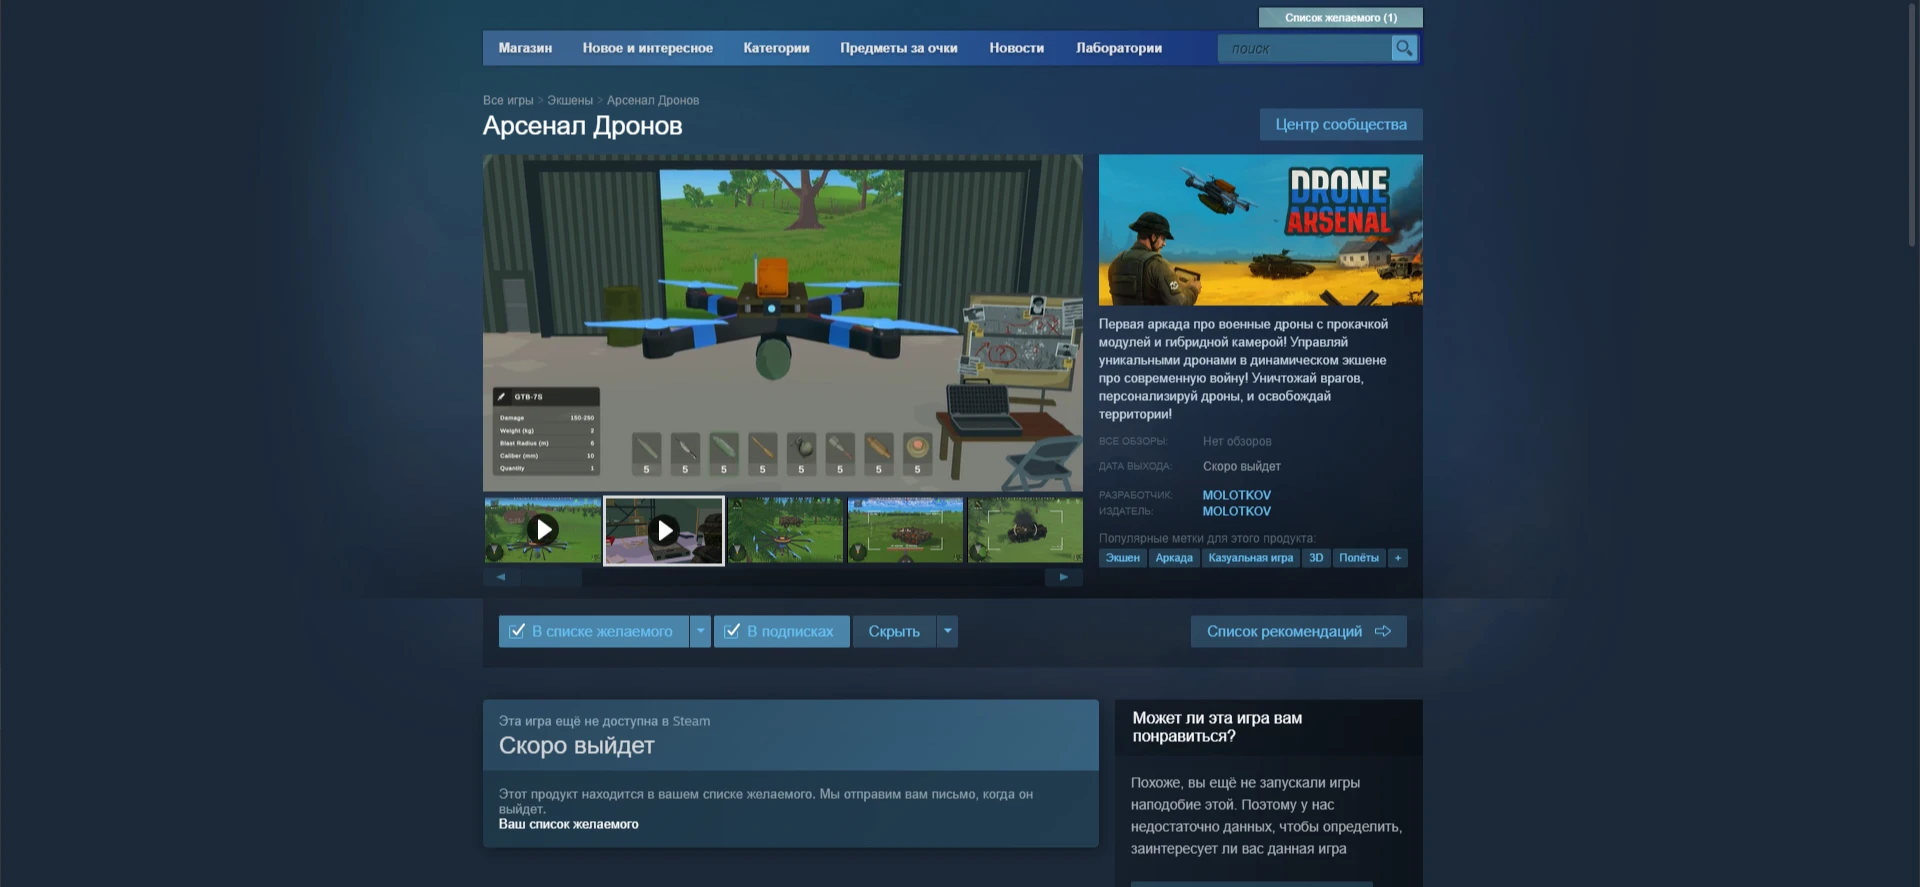This screenshot has width=1920, height=887.
Task: Open the Новое и интересное menu
Action: coord(648,48)
